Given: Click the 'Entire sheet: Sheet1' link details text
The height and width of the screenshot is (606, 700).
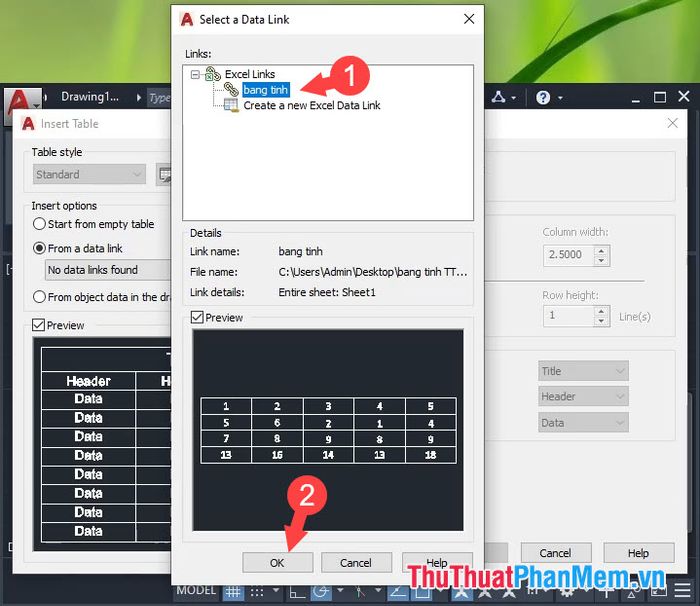Looking at the screenshot, I should [327, 292].
